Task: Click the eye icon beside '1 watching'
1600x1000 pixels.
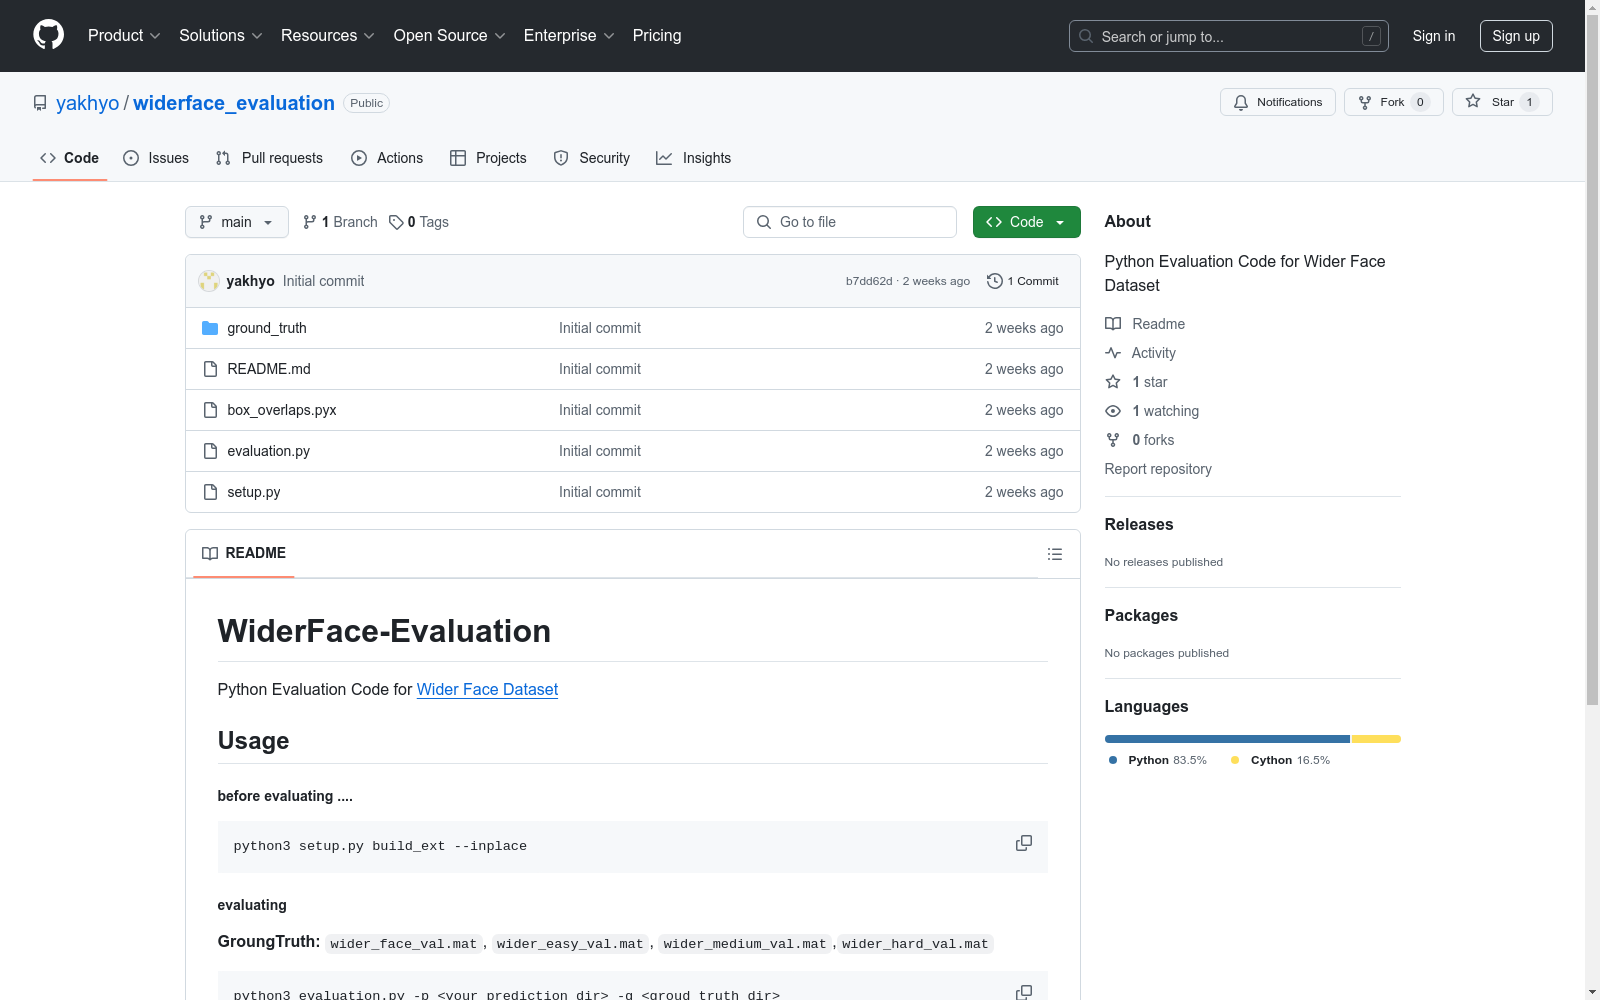Action: tap(1113, 411)
